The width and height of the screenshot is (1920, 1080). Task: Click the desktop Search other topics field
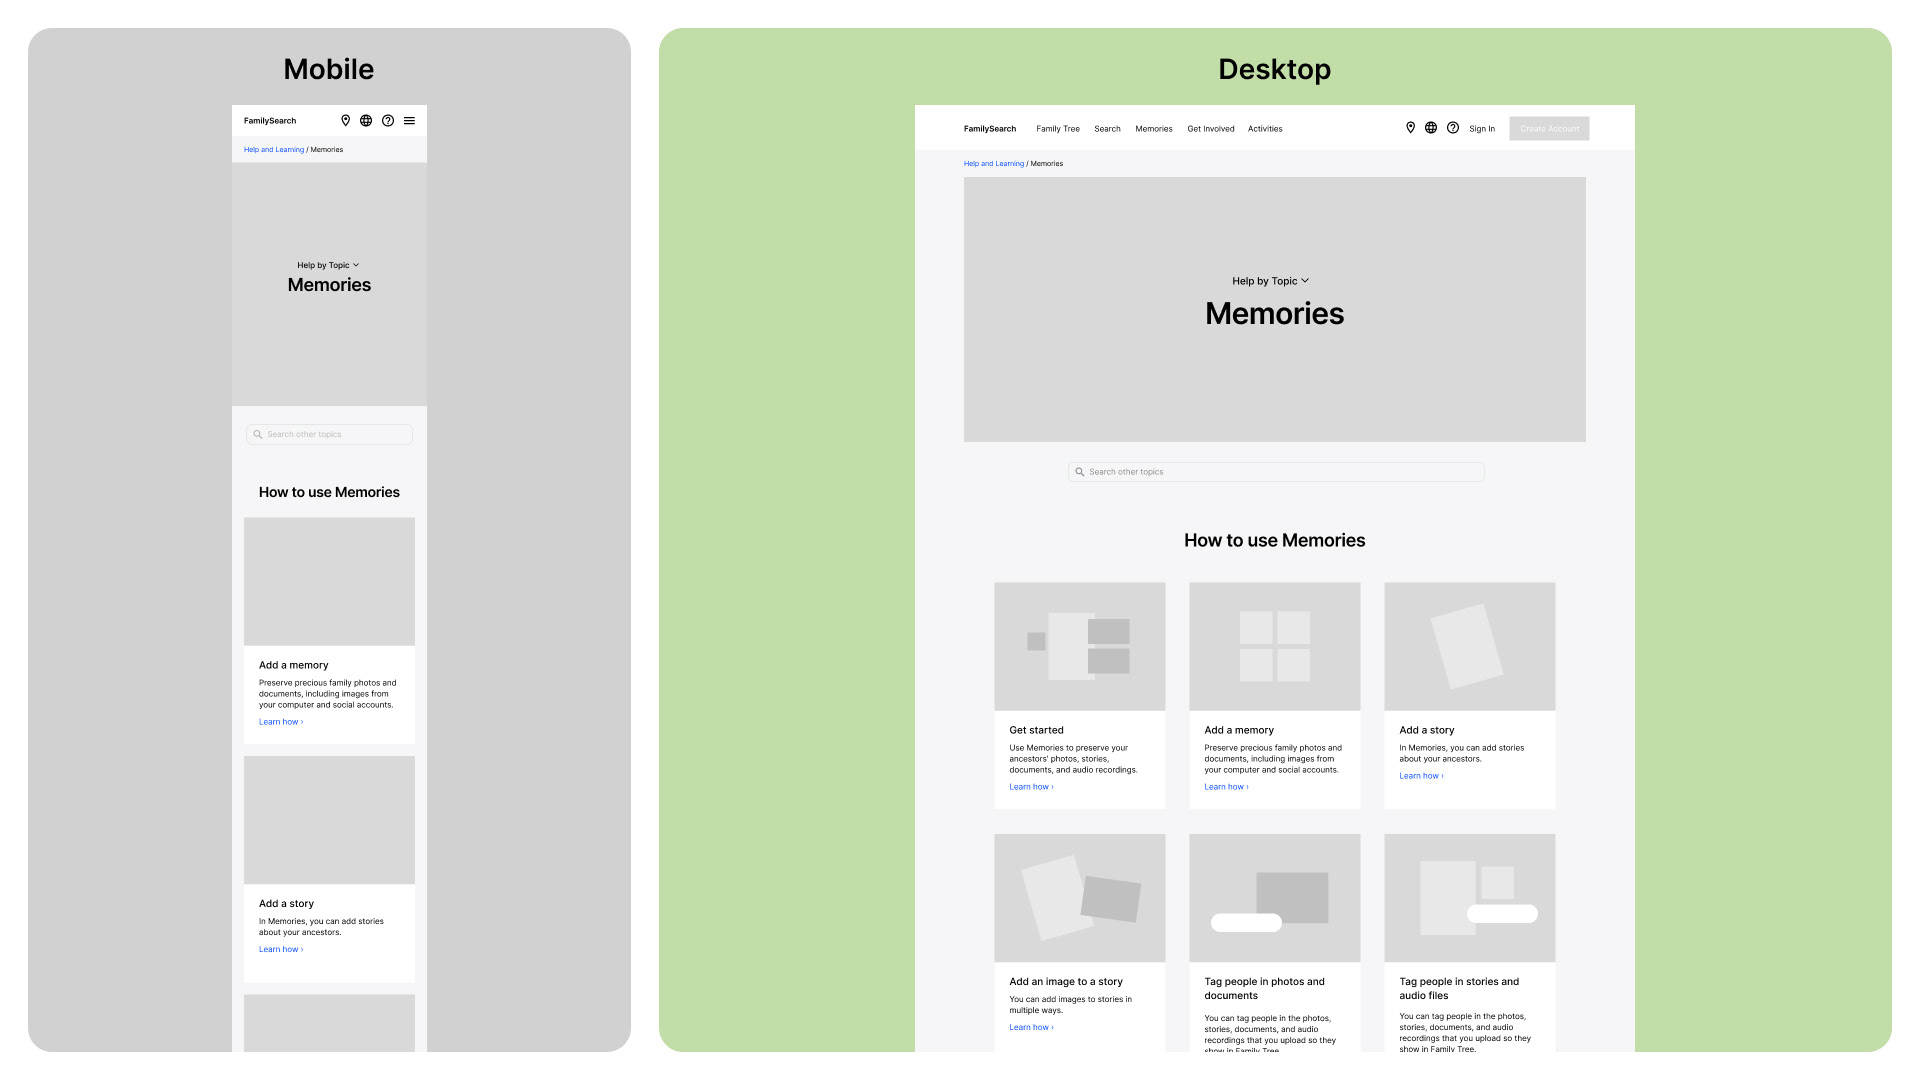click(x=1276, y=472)
